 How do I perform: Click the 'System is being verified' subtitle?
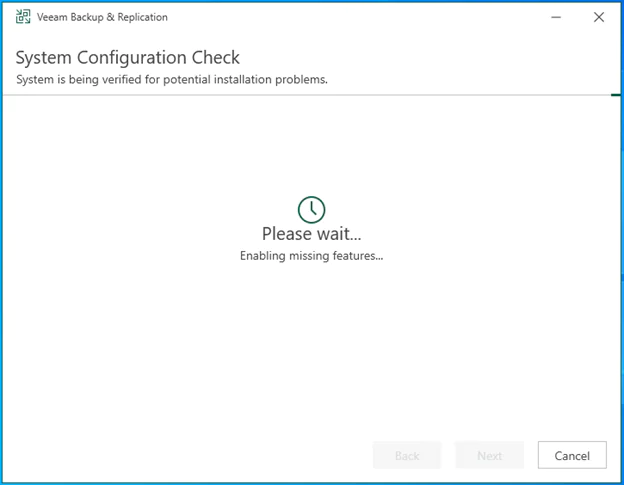(171, 79)
